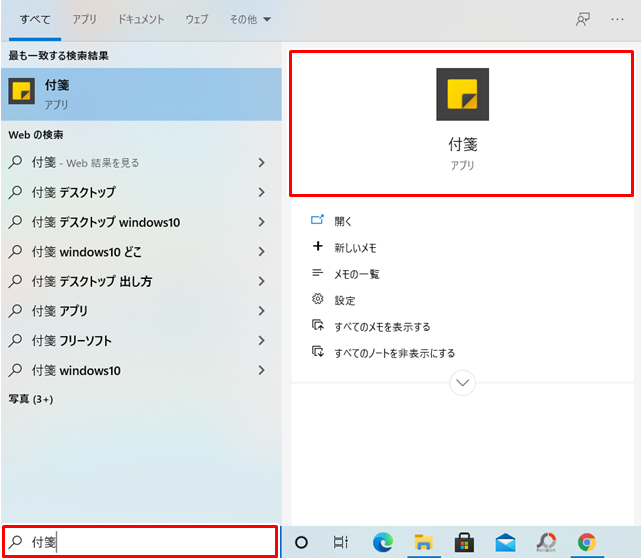The width and height of the screenshot is (641, 560).
Task: Click search icon beside 付箋 デスクトップ
Action: 15,192
